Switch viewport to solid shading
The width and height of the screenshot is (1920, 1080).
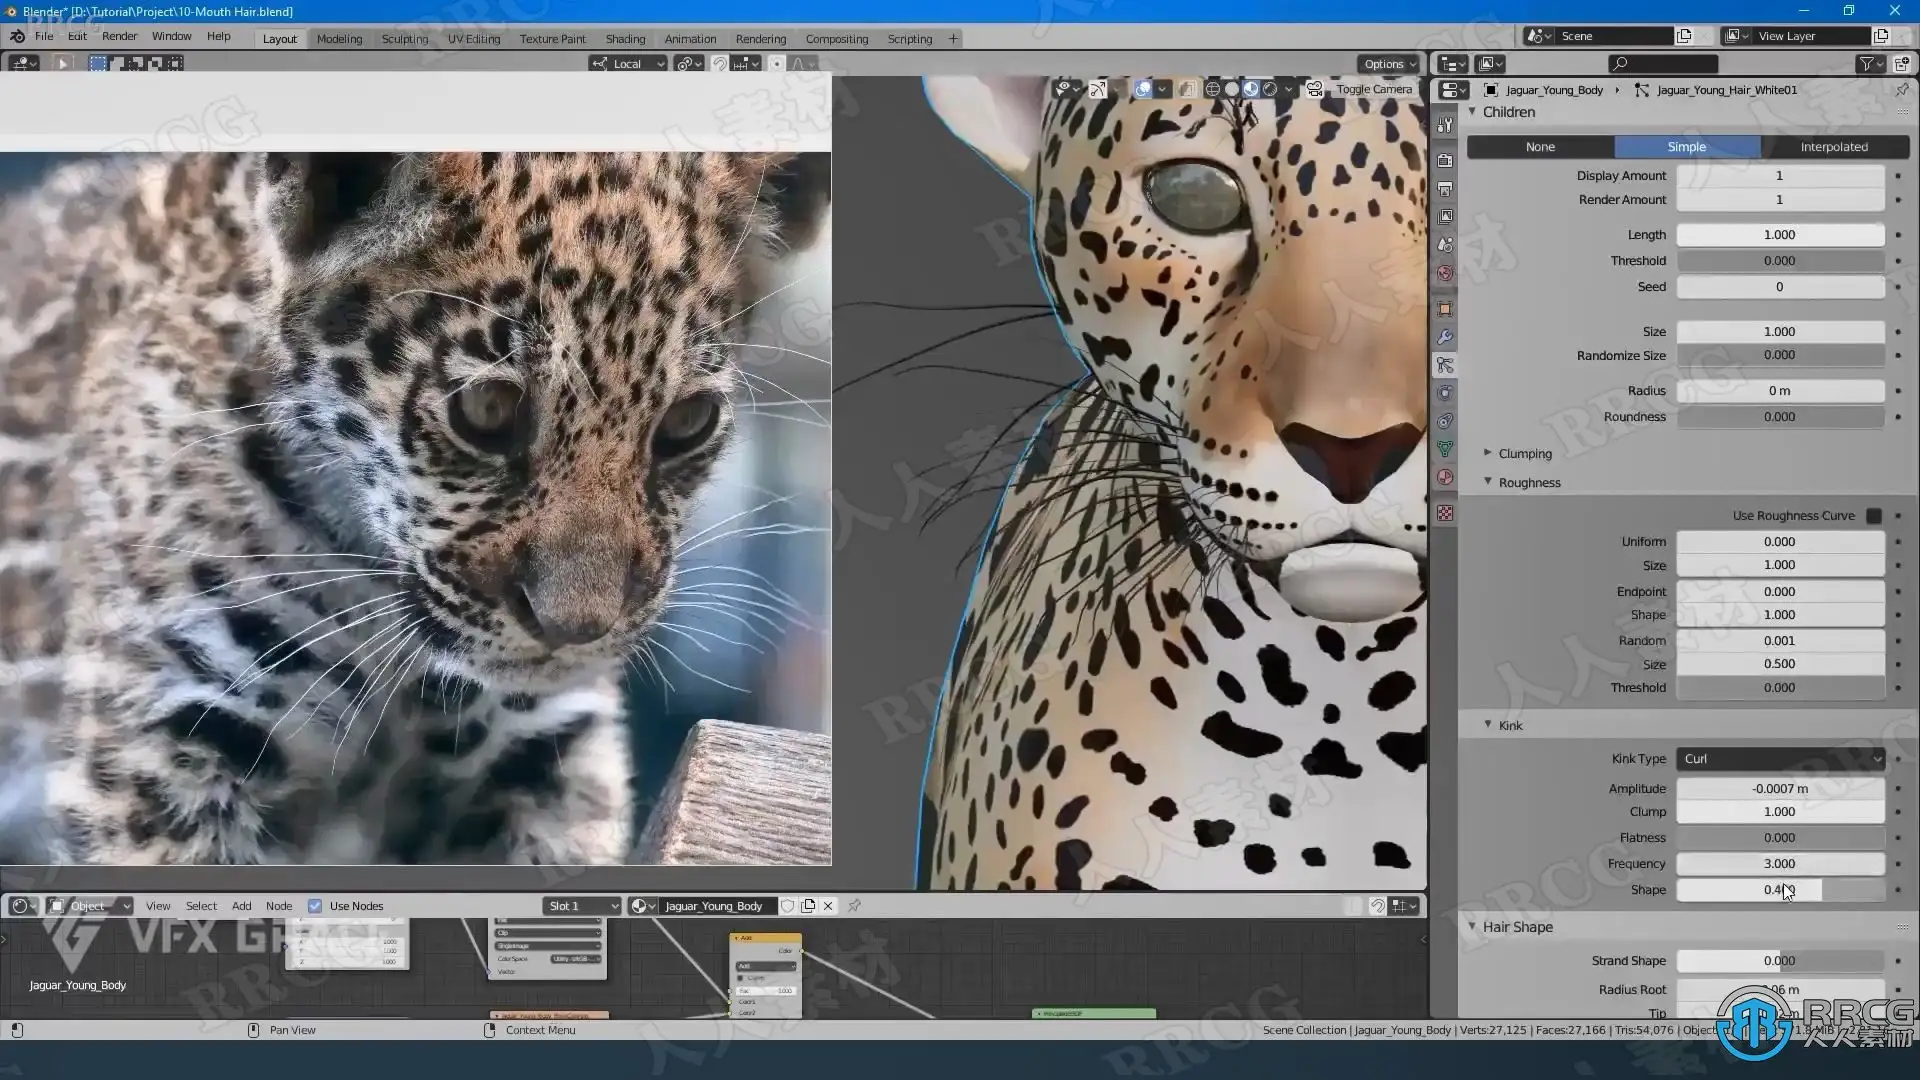1231,89
